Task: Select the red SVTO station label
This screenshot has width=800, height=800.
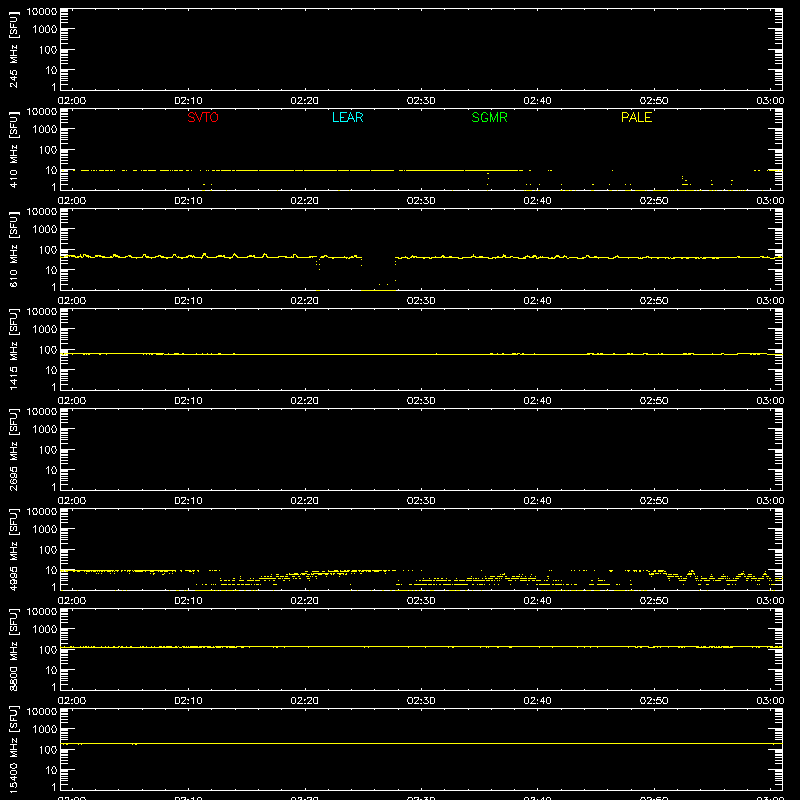Action: [x=203, y=117]
